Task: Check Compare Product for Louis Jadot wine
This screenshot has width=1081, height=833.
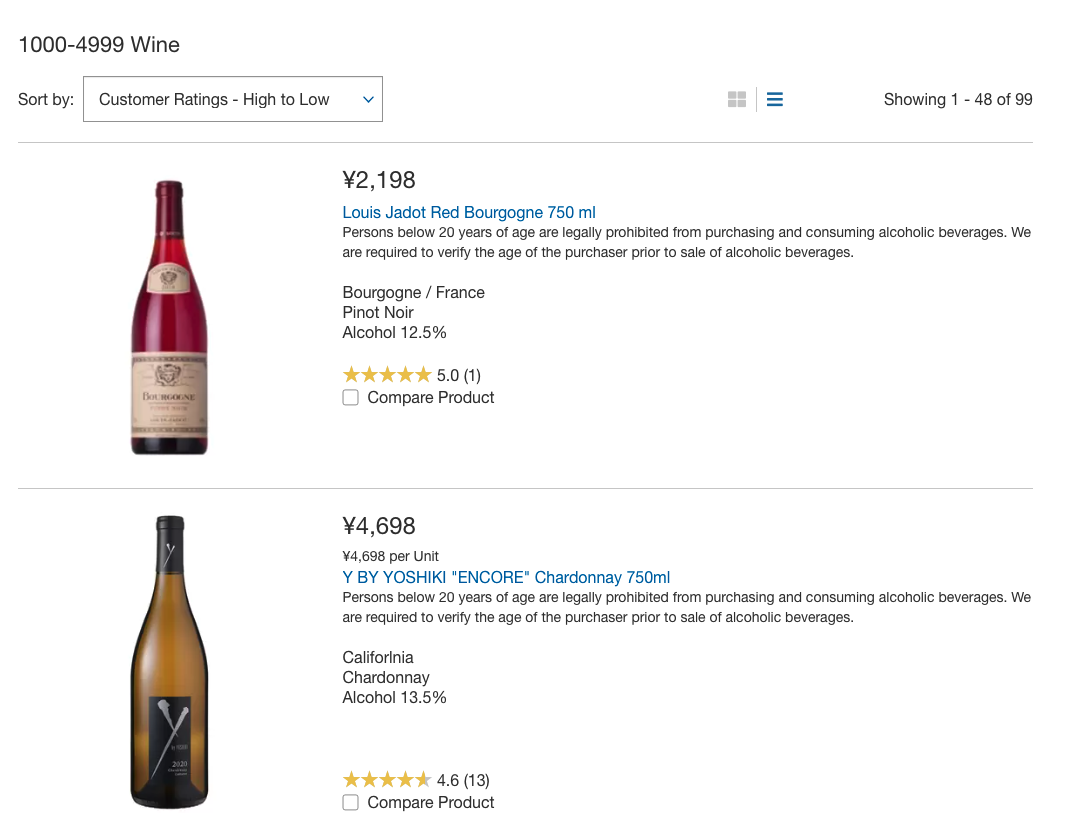Action: click(350, 398)
